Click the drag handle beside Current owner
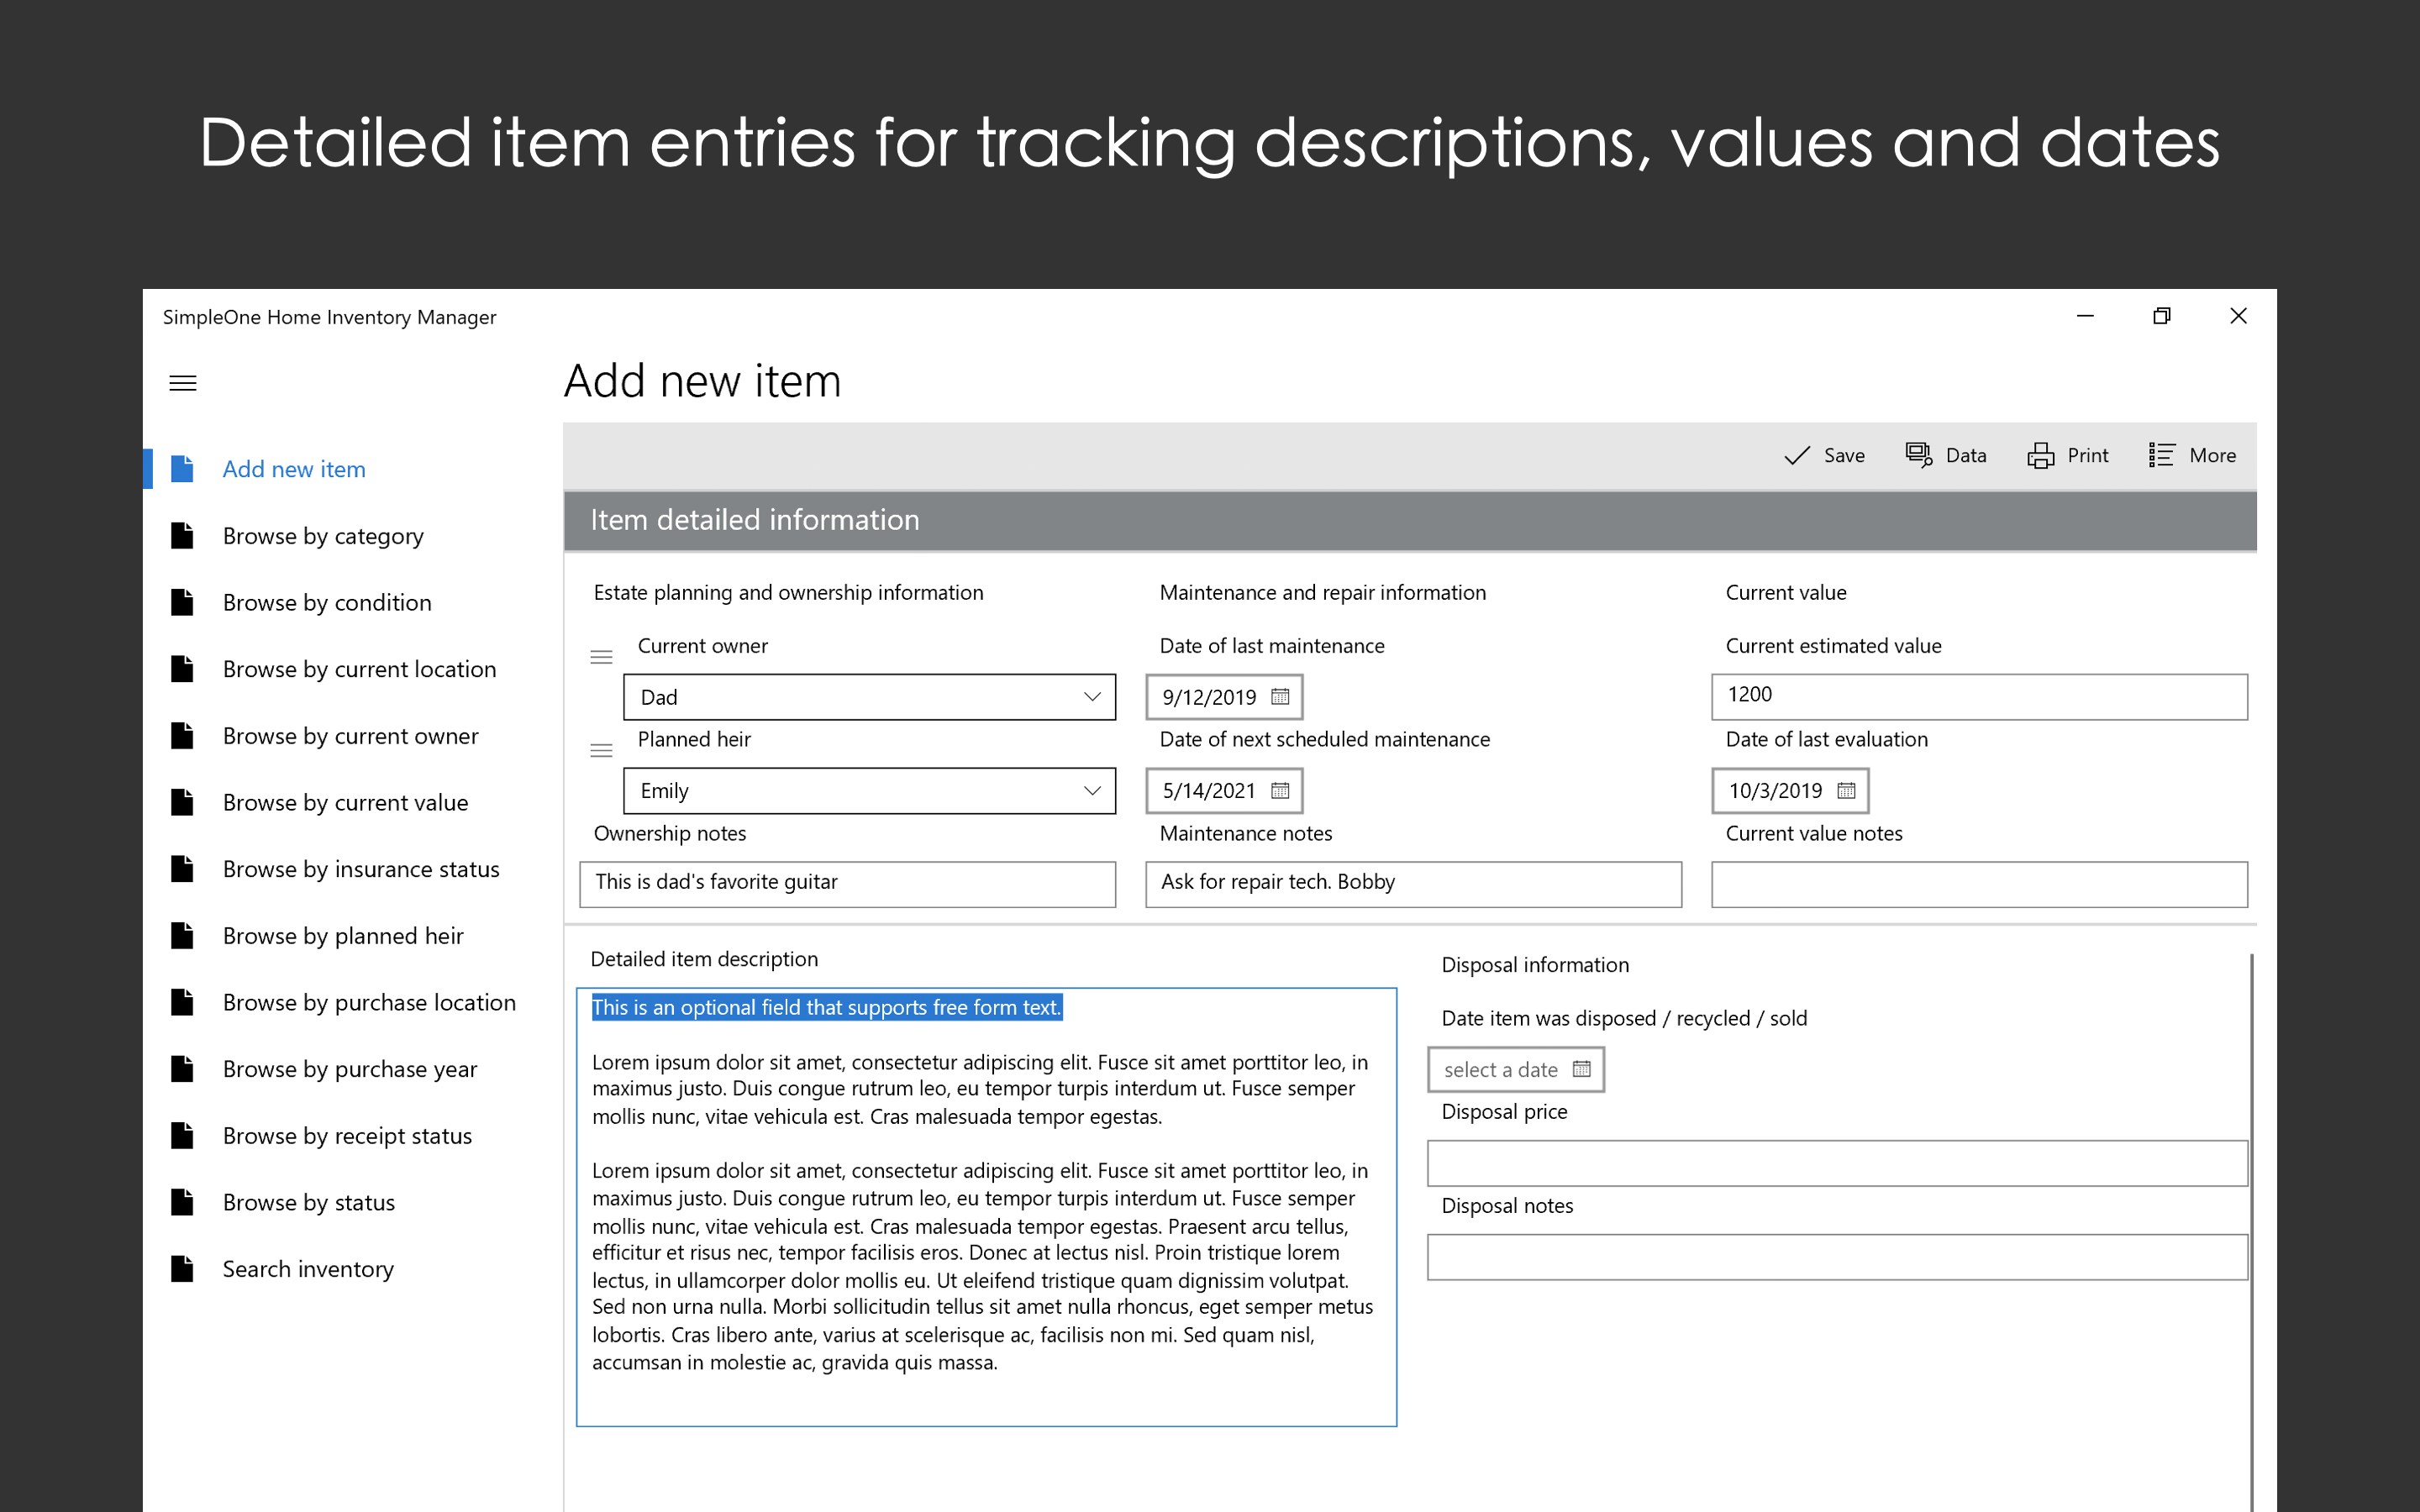The width and height of the screenshot is (2420, 1512). pyautogui.click(x=600, y=656)
